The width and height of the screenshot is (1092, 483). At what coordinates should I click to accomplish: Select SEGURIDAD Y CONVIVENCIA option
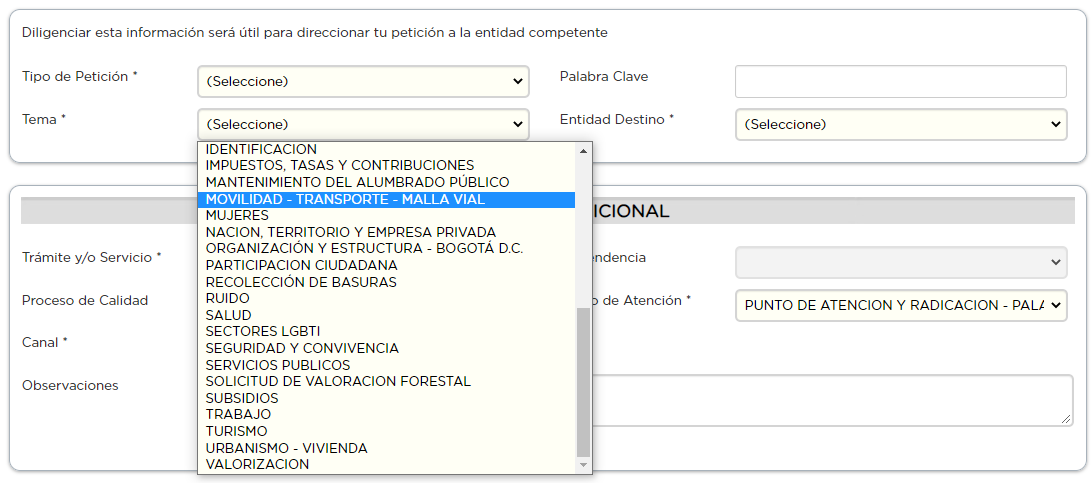pyautogui.click(x=302, y=348)
